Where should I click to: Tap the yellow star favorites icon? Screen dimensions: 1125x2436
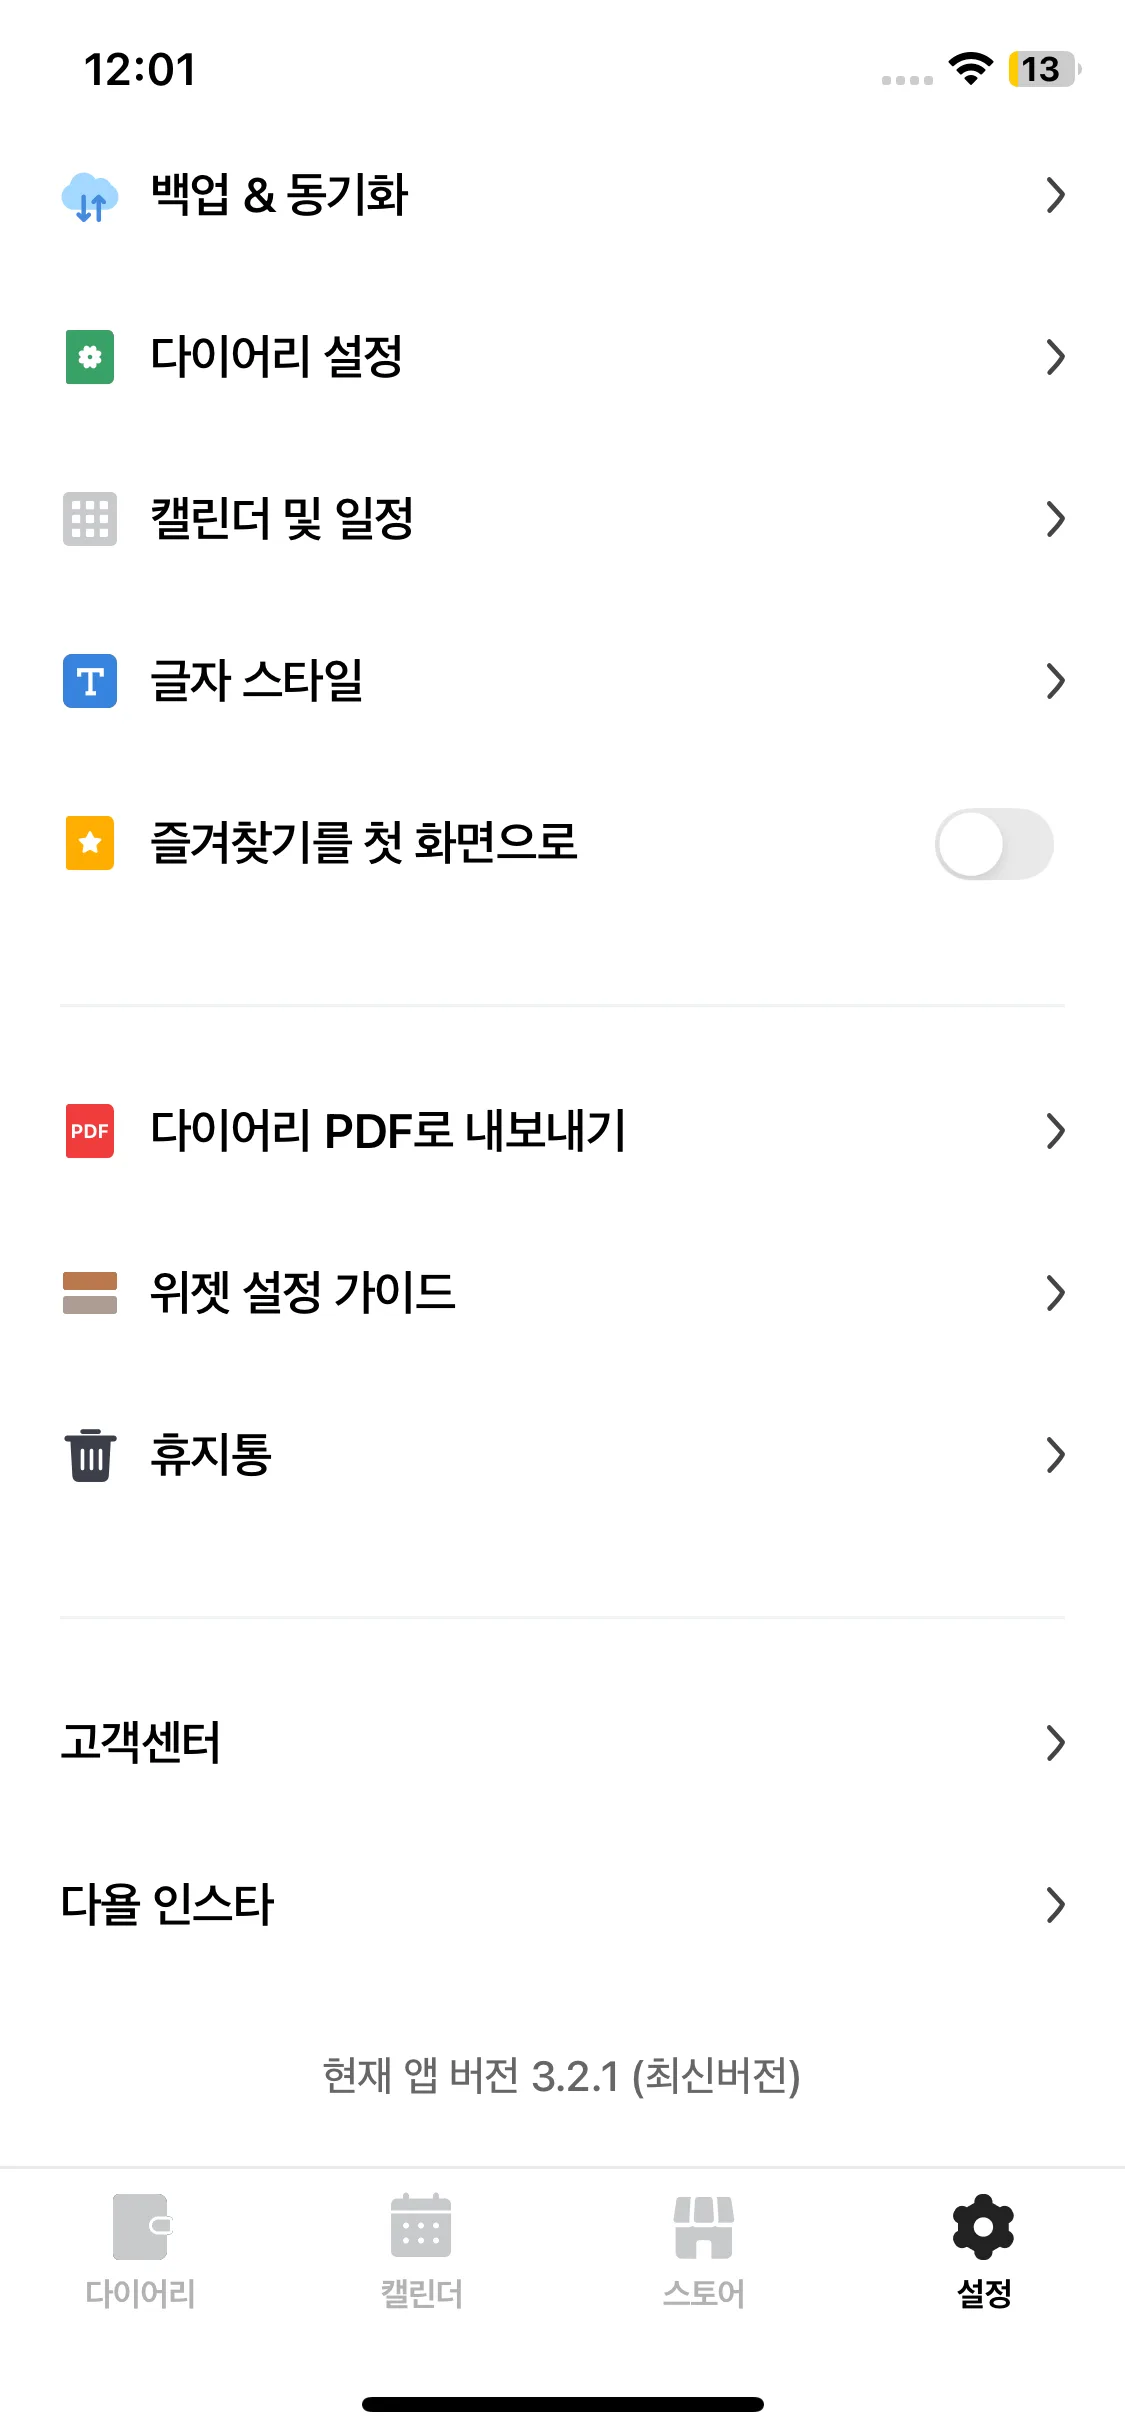(90, 843)
